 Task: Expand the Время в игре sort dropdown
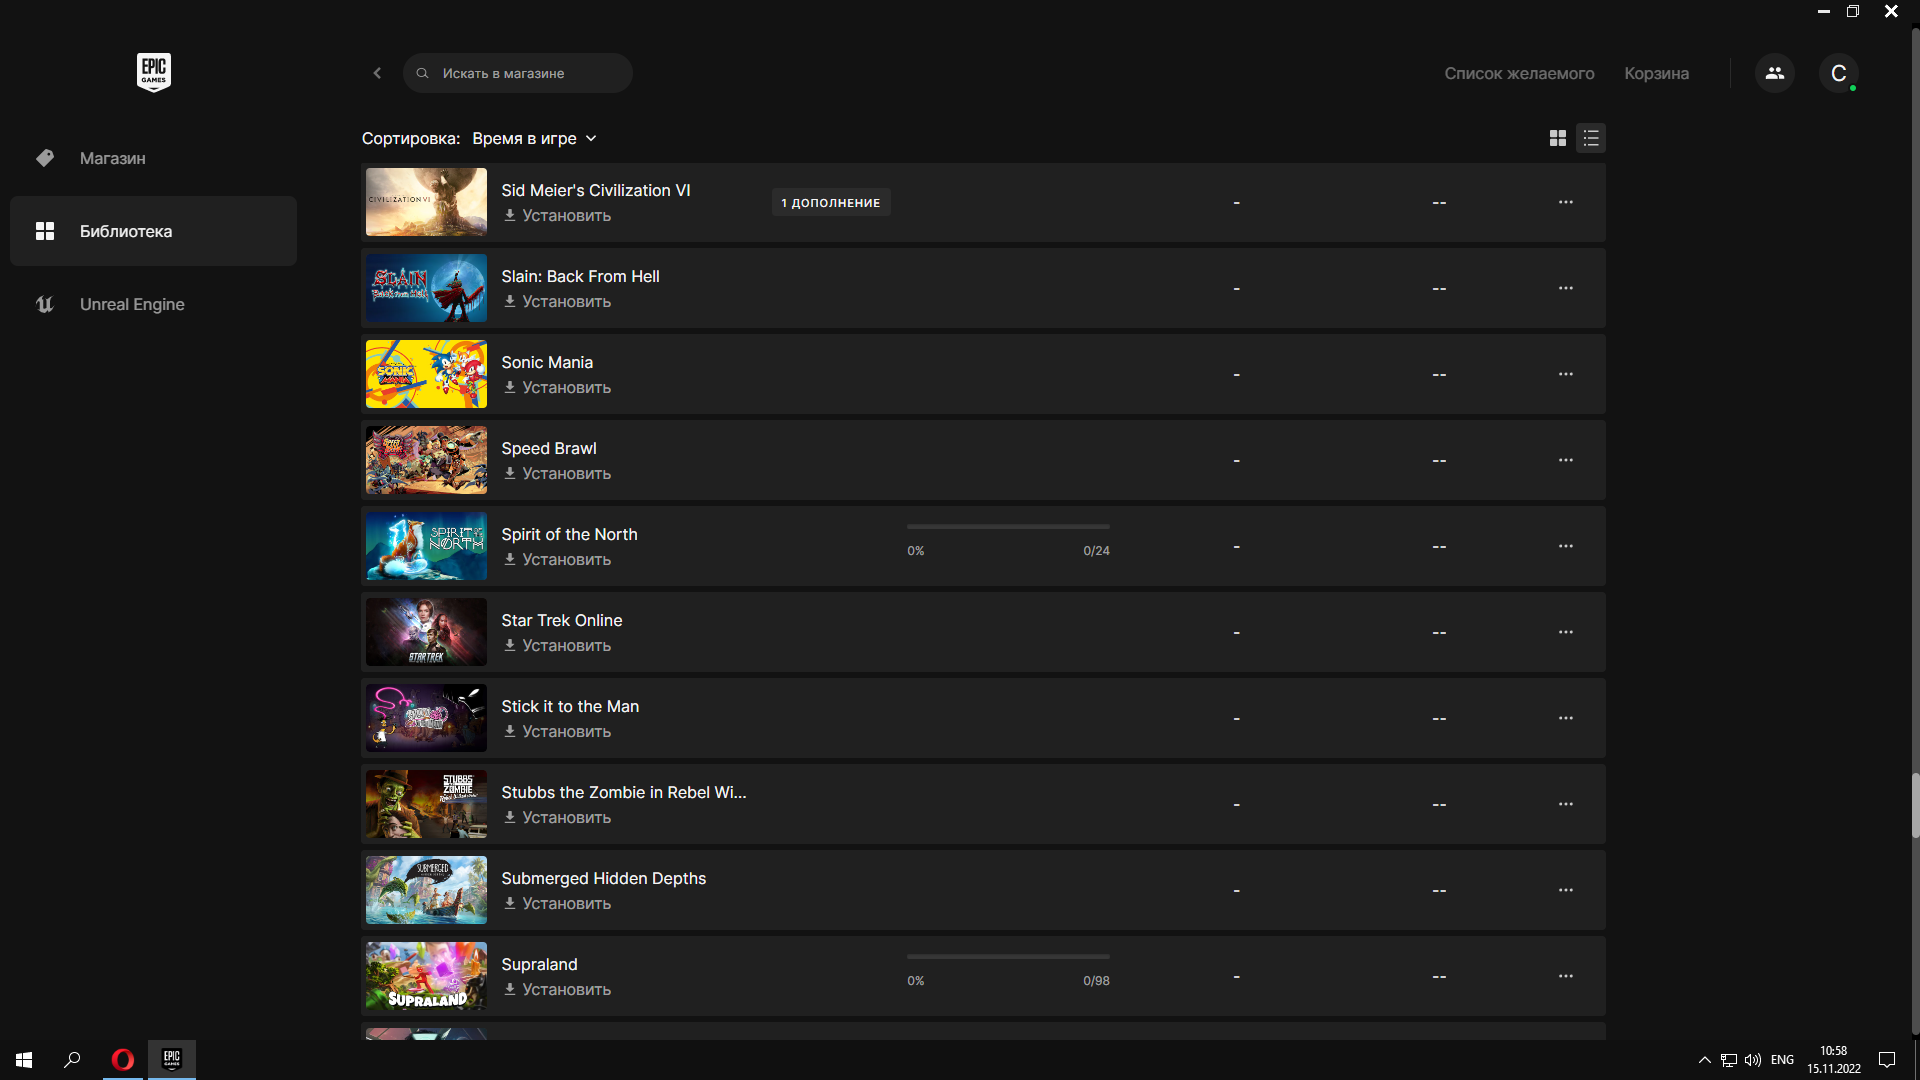(534, 138)
